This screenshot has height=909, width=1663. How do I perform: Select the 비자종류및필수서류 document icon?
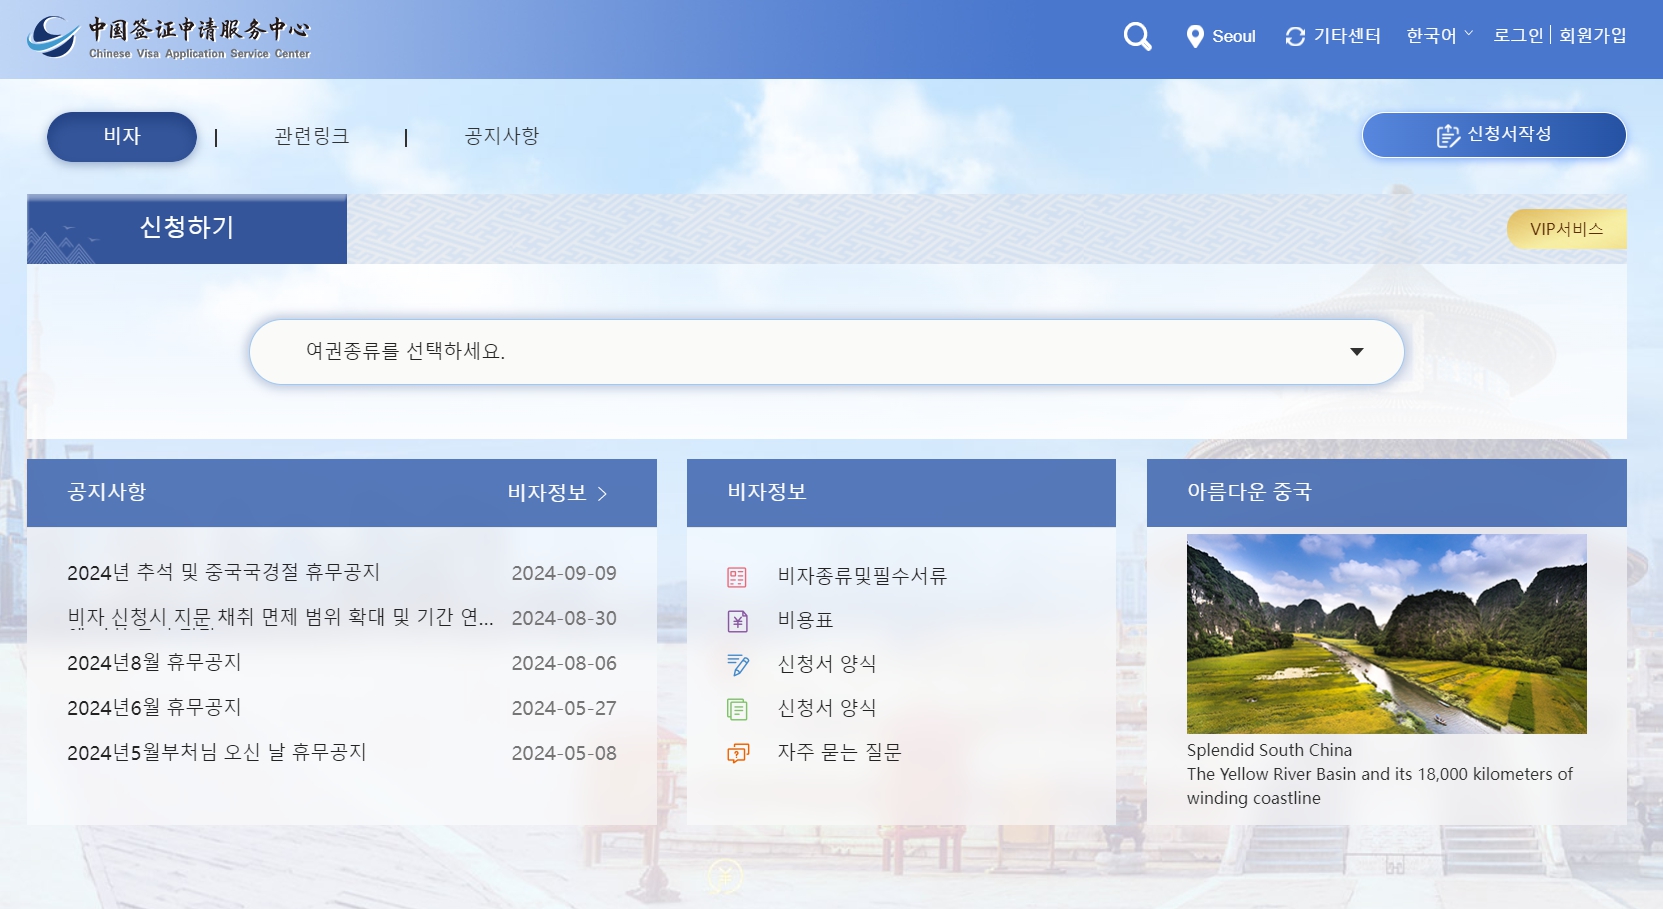pos(737,576)
